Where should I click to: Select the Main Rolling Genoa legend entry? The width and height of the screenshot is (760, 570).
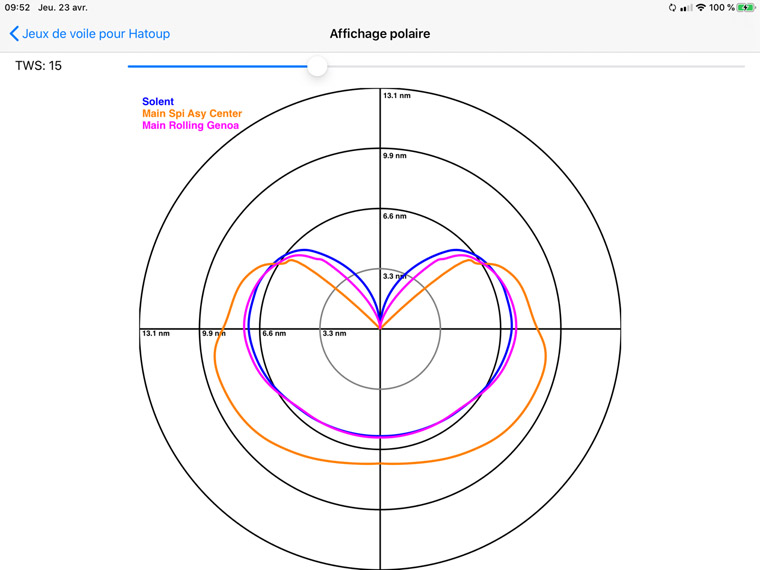[190, 126]
